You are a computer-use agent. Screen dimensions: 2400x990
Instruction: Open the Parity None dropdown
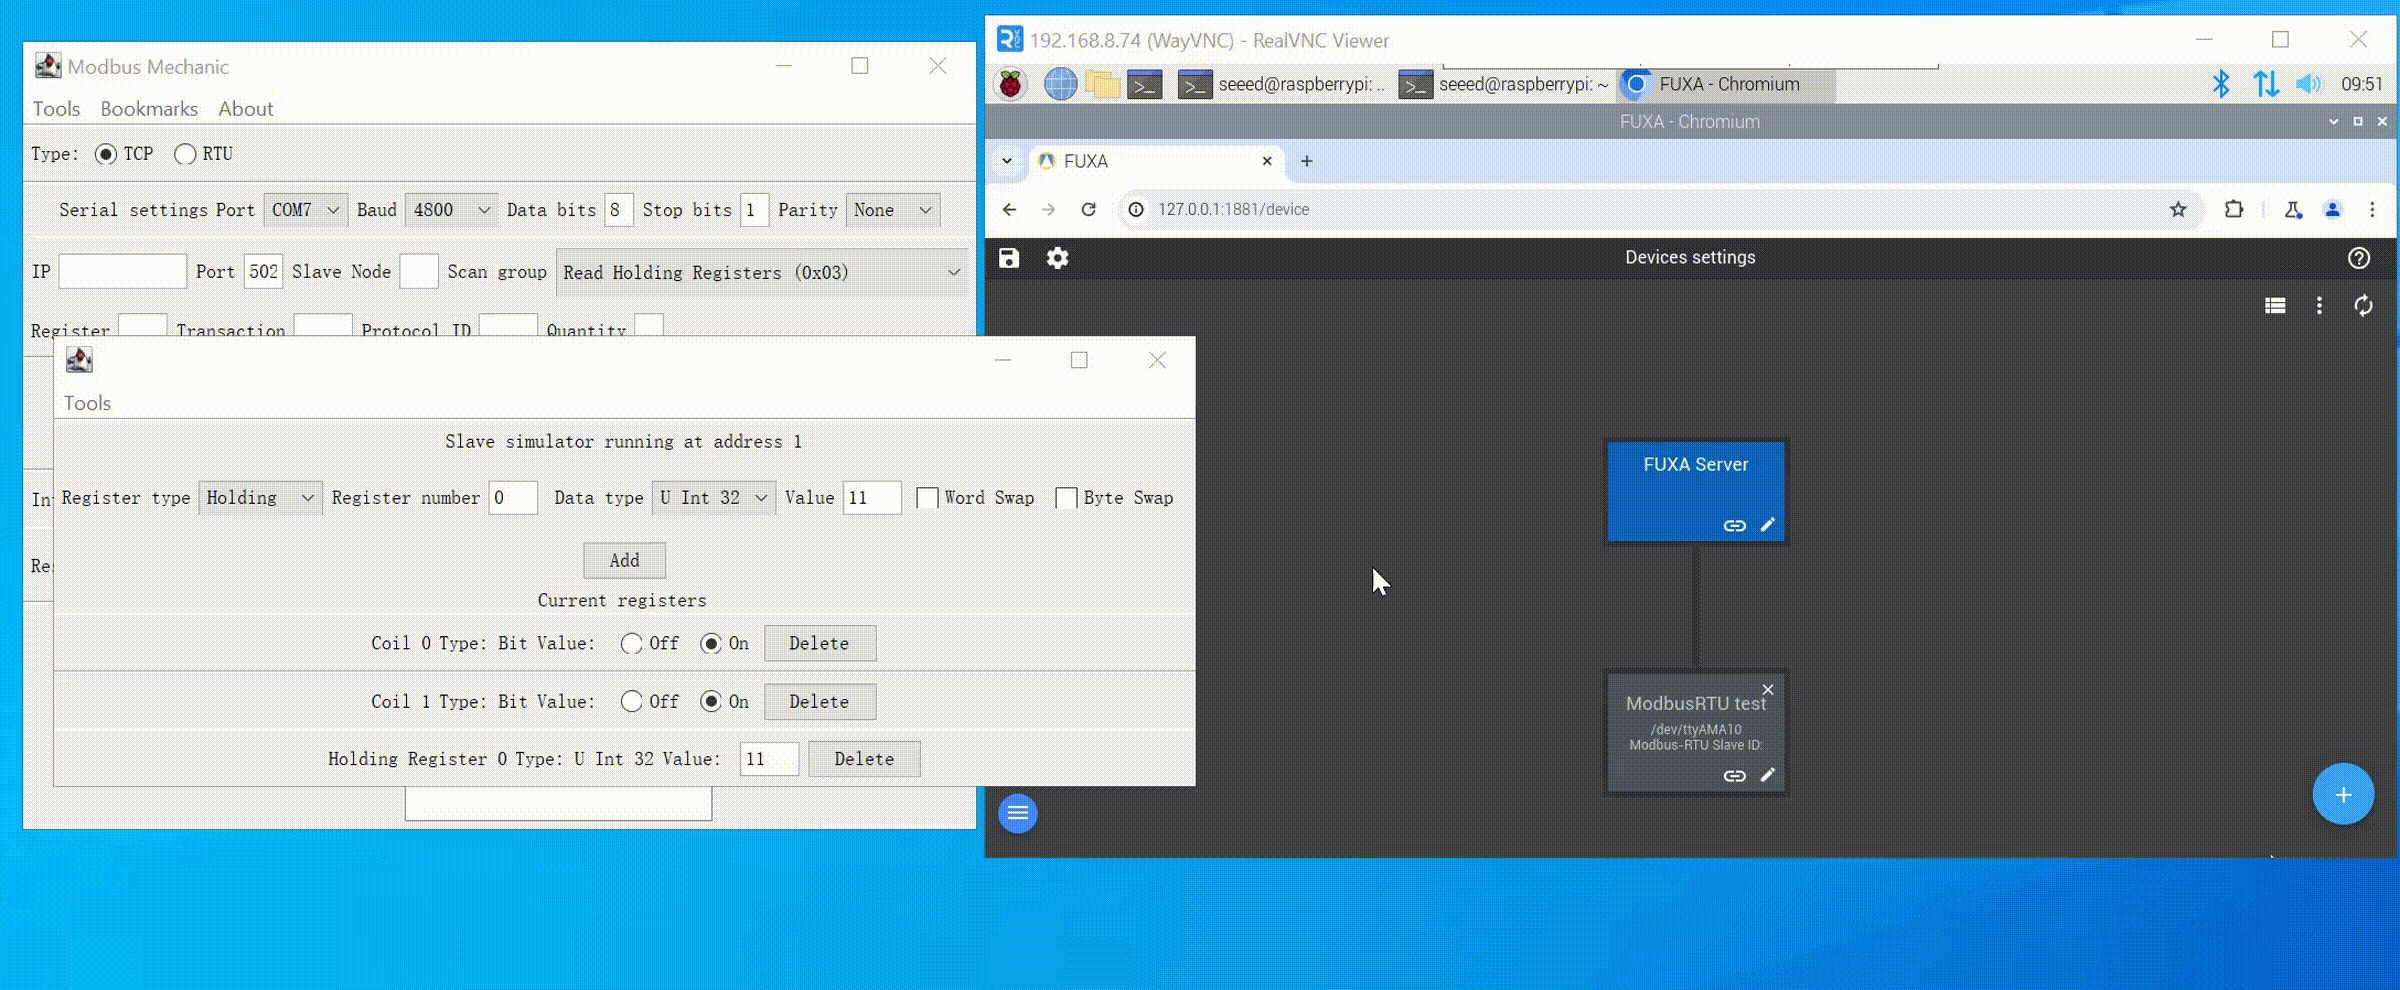pos(893,210)
